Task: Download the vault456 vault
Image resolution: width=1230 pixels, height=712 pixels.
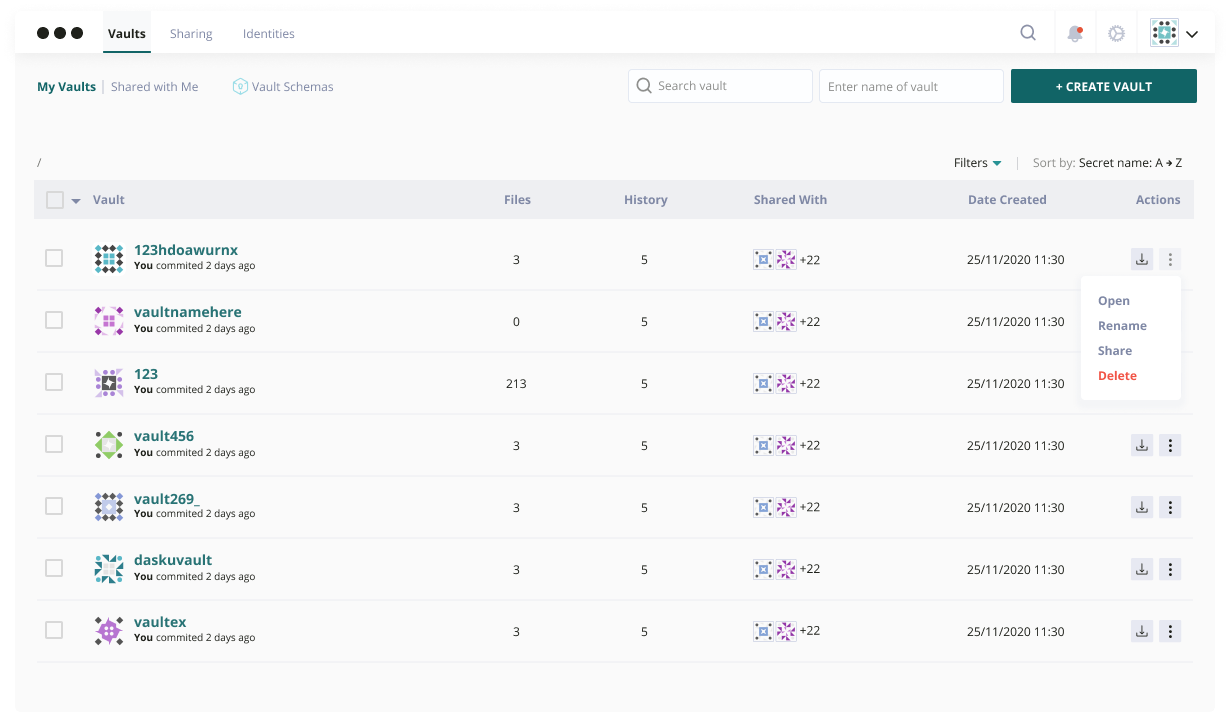Action: (x=1142, y=445)
